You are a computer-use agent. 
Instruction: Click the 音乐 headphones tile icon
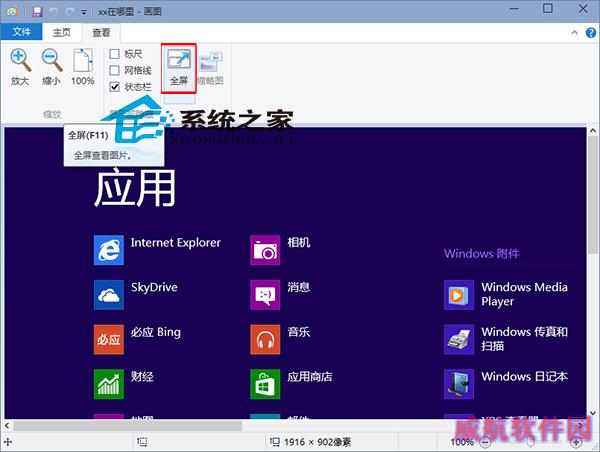[265, 339]
